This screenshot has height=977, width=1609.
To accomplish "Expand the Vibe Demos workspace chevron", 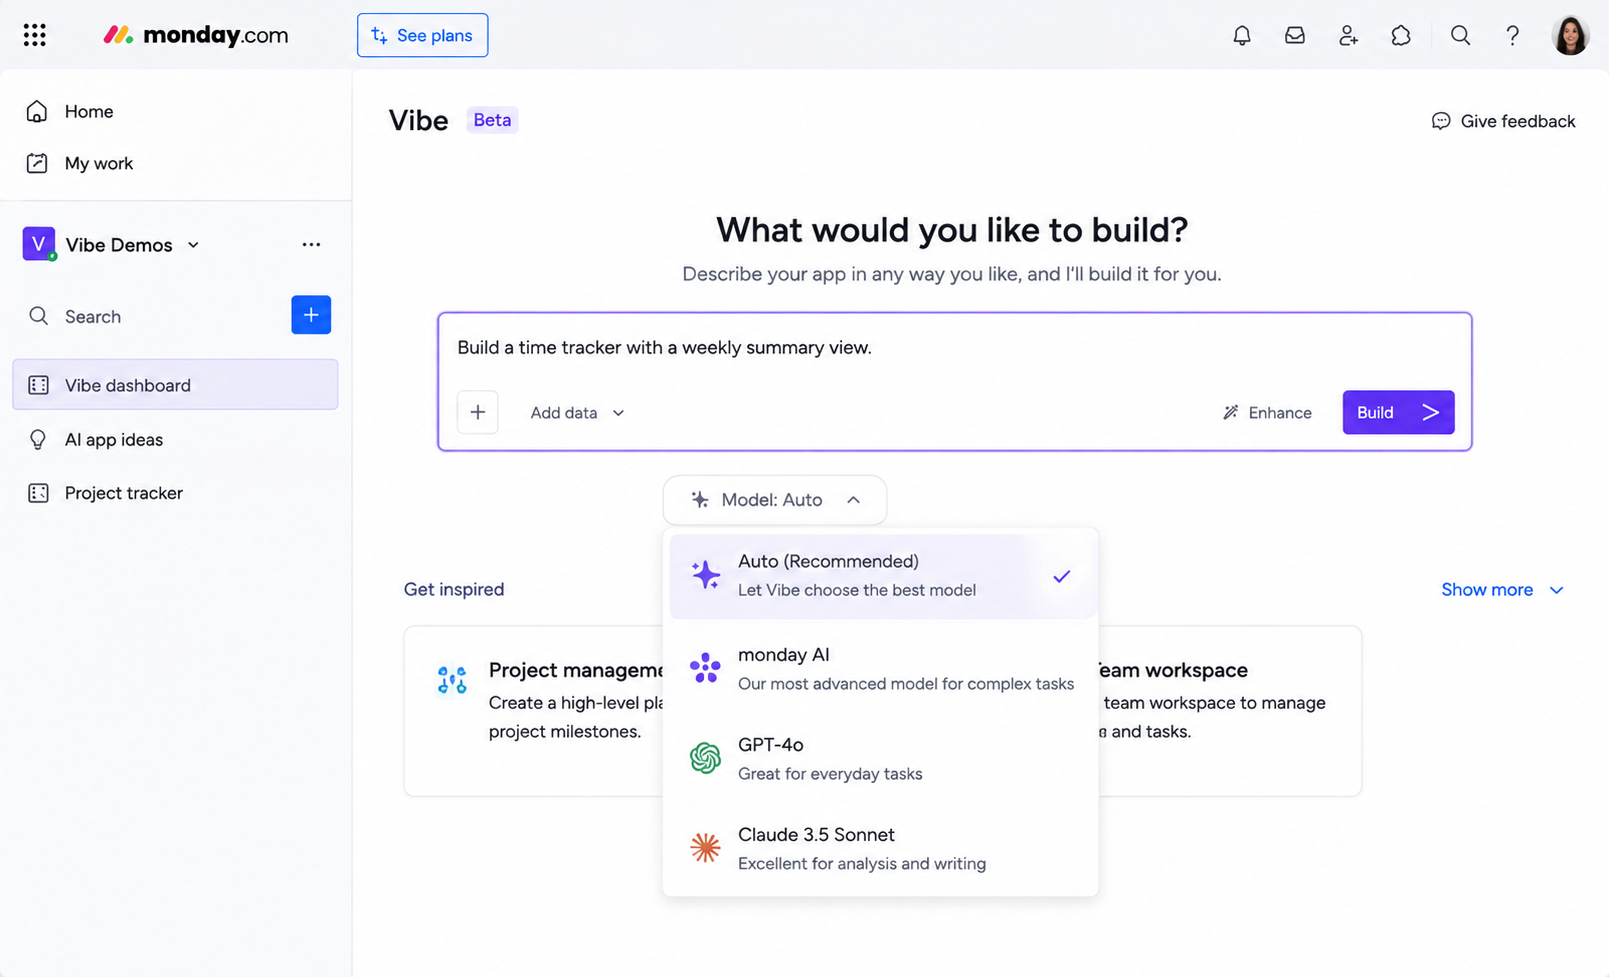I will pyautogui.click(x=193, y=245).
